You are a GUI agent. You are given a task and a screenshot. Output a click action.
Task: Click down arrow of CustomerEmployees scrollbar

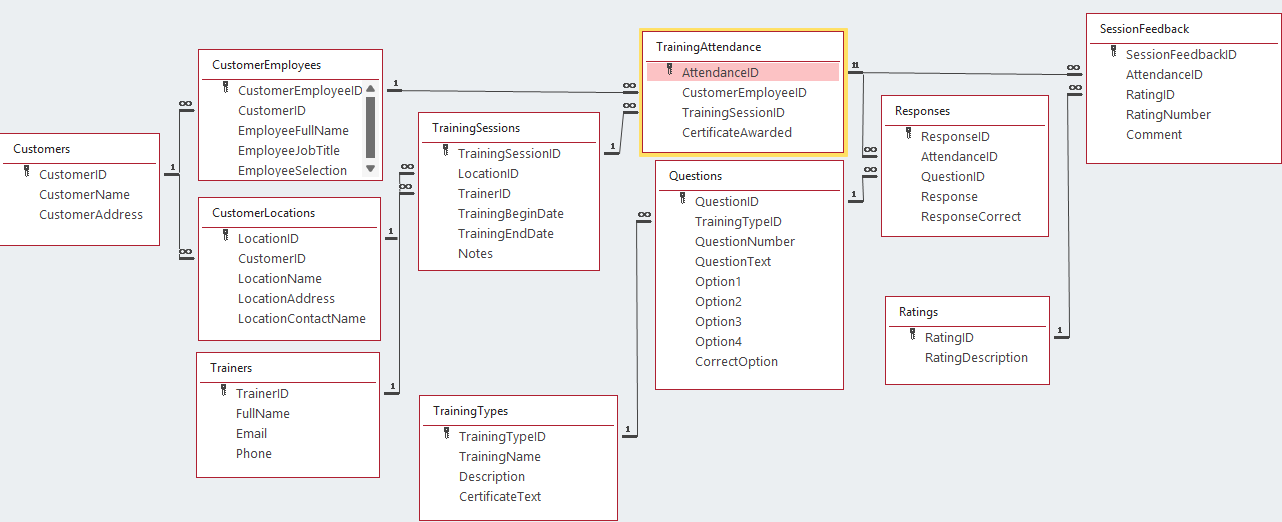coord(370,168)
